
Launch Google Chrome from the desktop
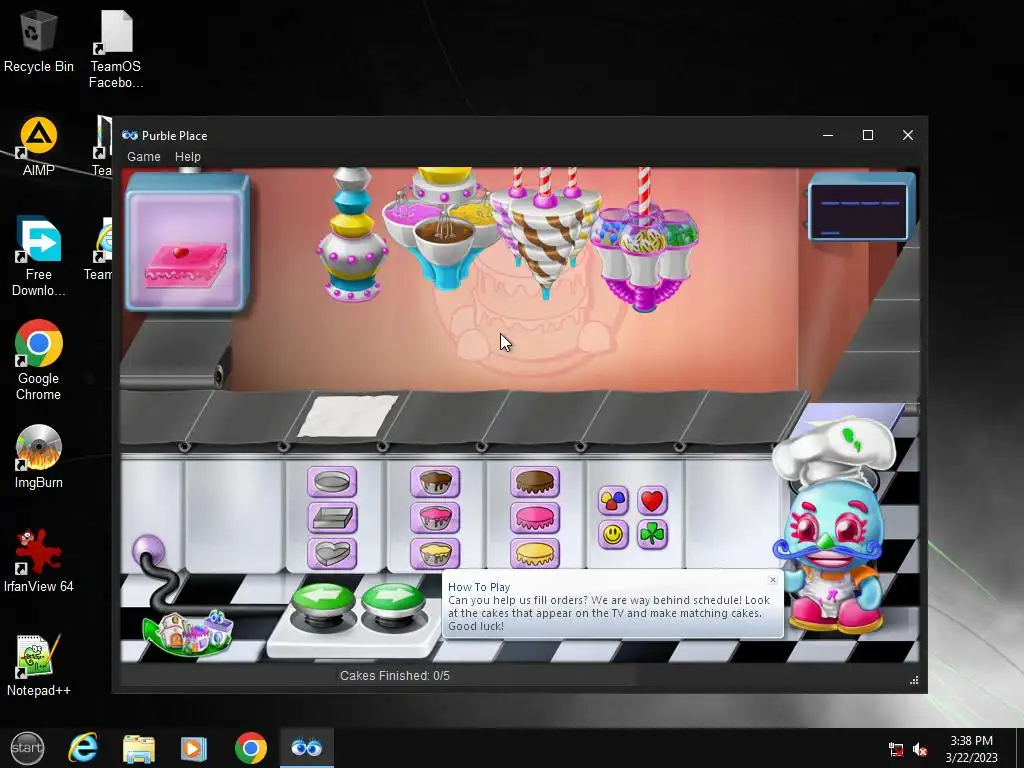pyautogui.click(x=39, y=360)
